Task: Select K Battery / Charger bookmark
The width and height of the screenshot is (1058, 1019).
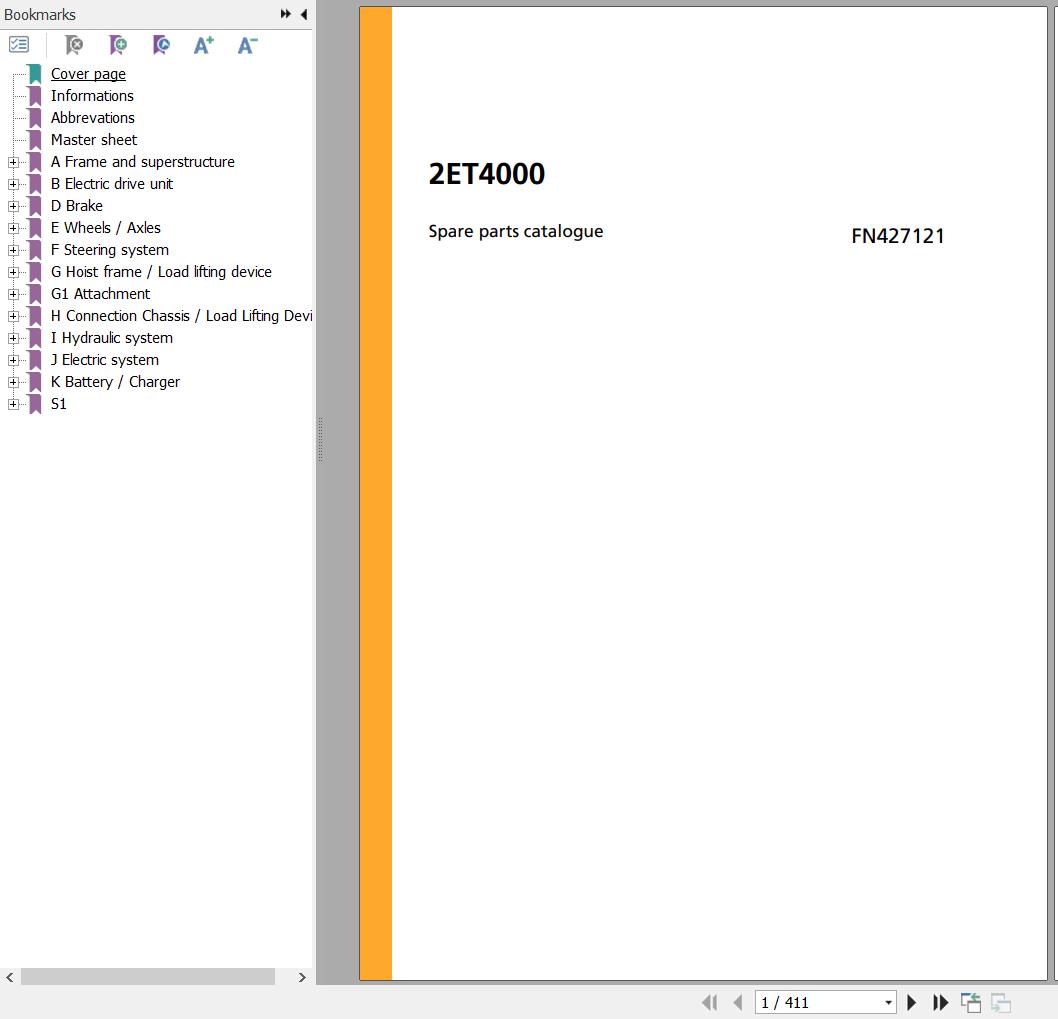Action: [115, 382]
